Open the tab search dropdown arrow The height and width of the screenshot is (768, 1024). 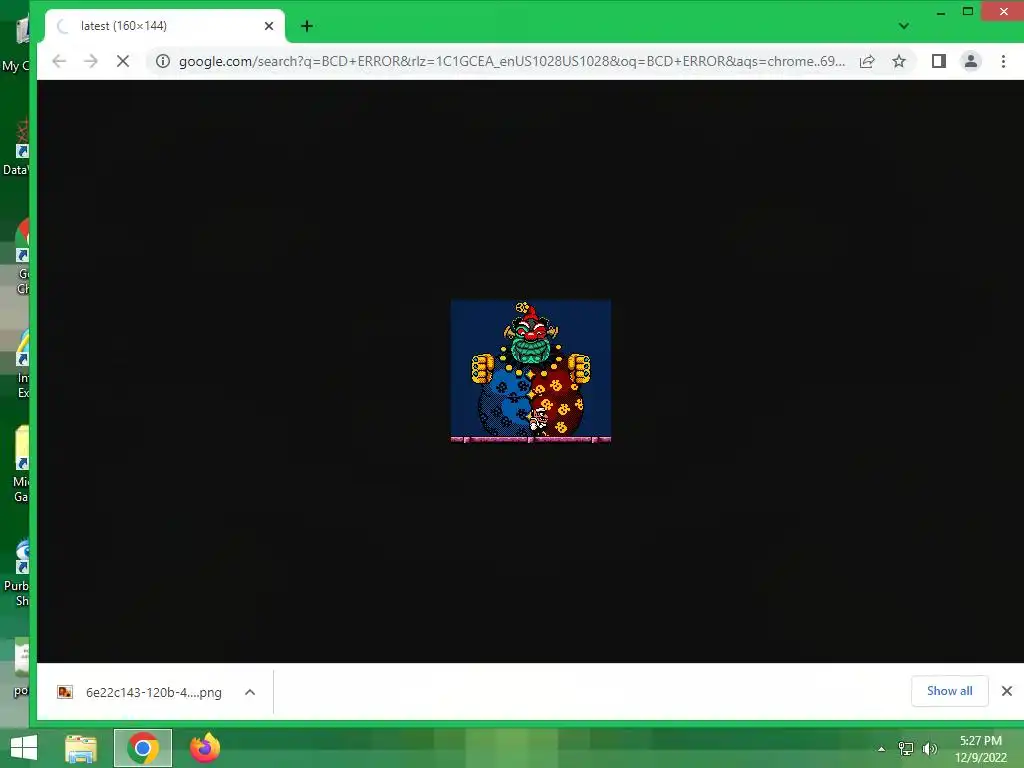coord(904,26)
